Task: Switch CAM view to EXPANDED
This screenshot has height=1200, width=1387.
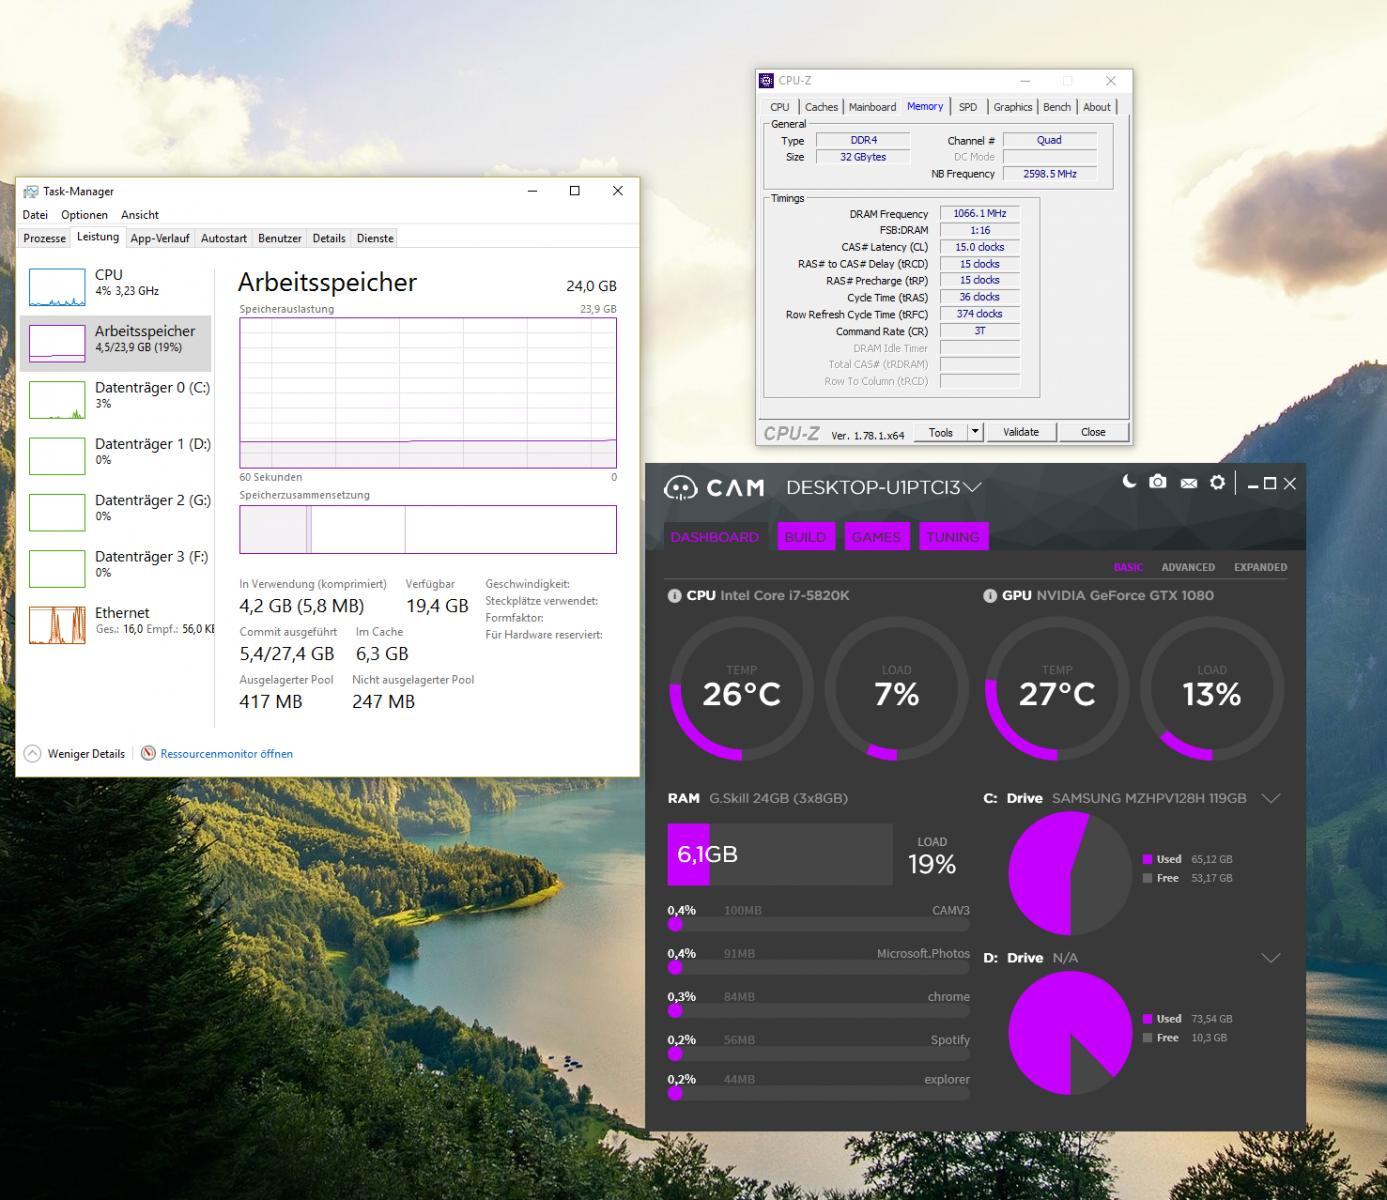Action: coord(1260,567)
